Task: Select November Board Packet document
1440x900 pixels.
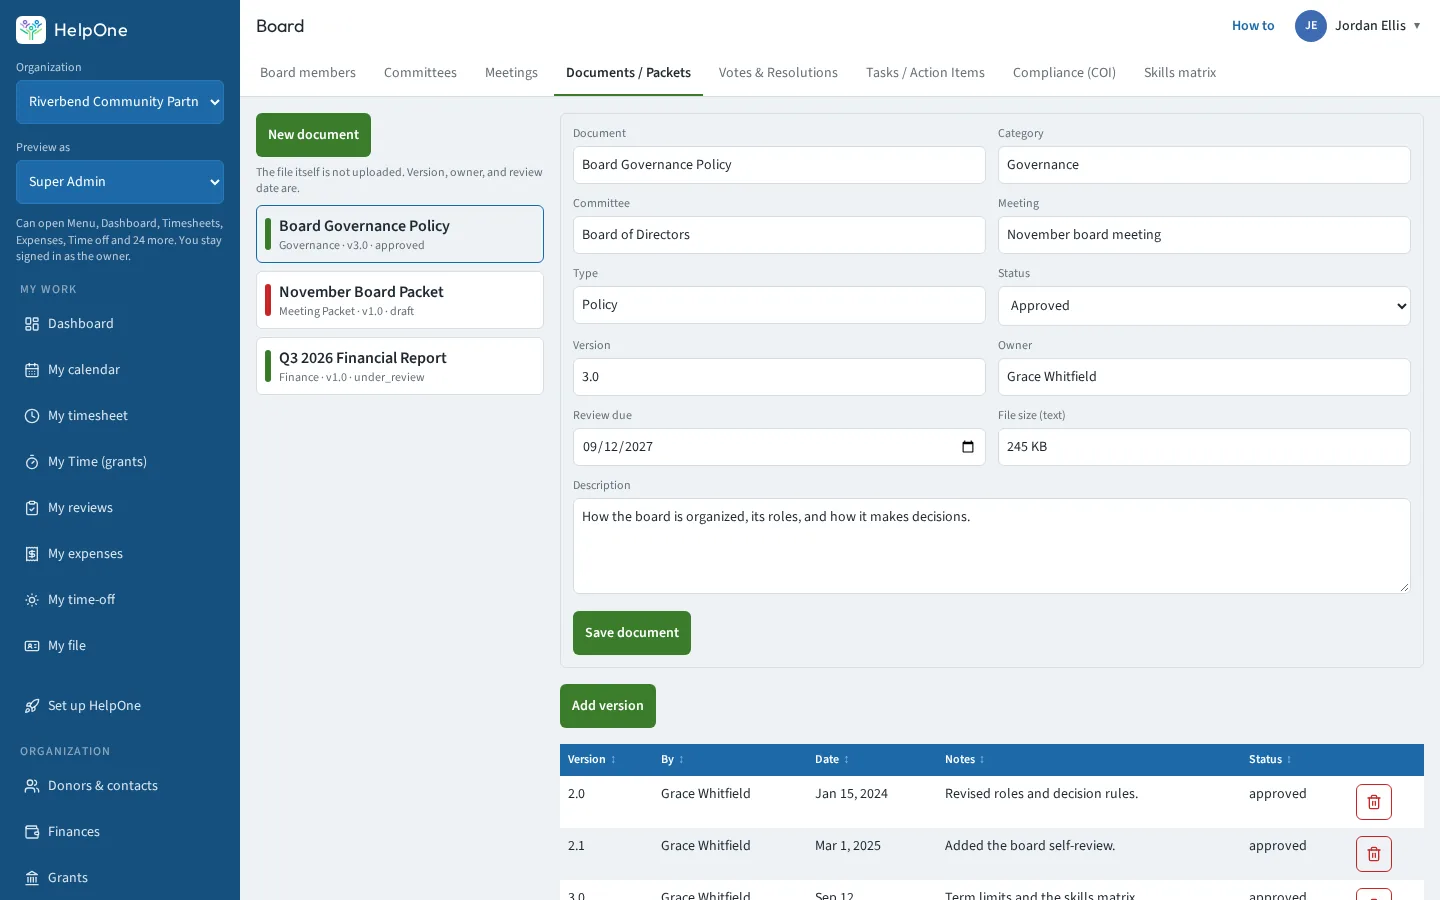Action: tap(400, 300)
